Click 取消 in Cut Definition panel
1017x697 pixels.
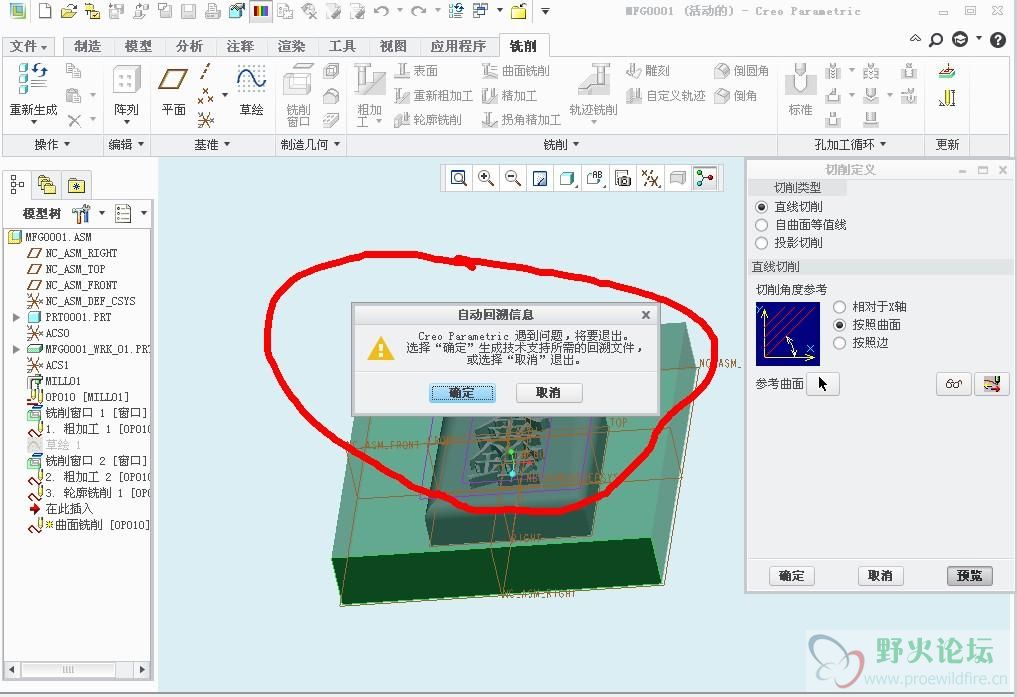pos(880,576)
